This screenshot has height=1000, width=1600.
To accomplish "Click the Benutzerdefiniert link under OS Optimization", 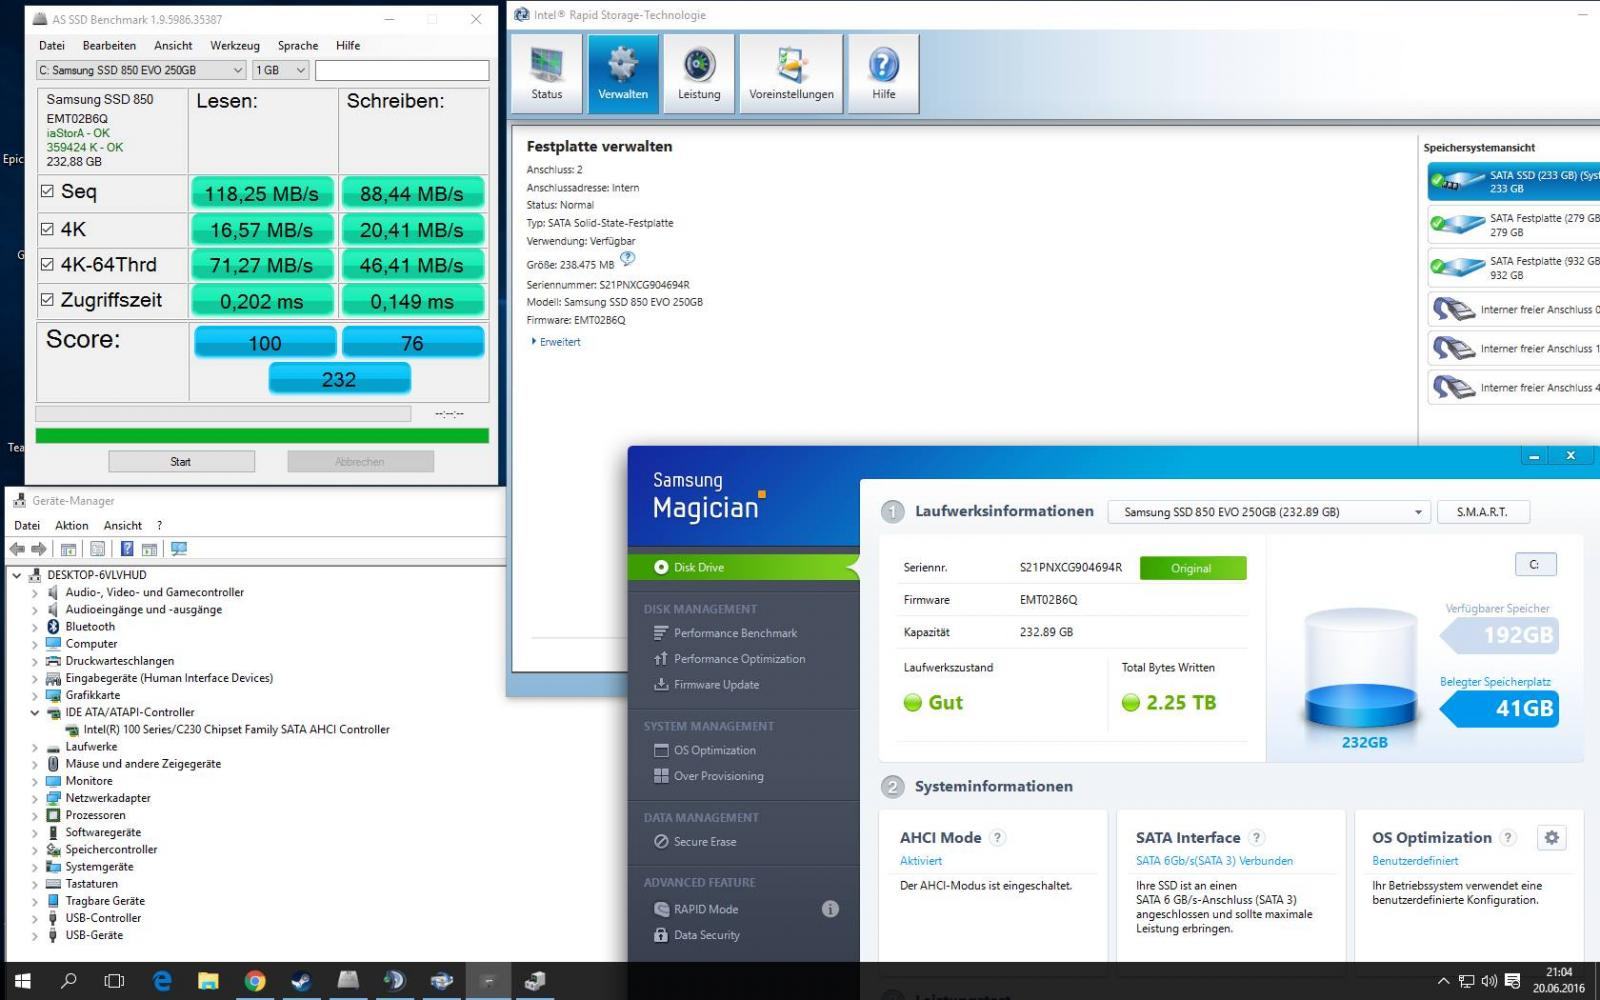I will pos(1415,861).
